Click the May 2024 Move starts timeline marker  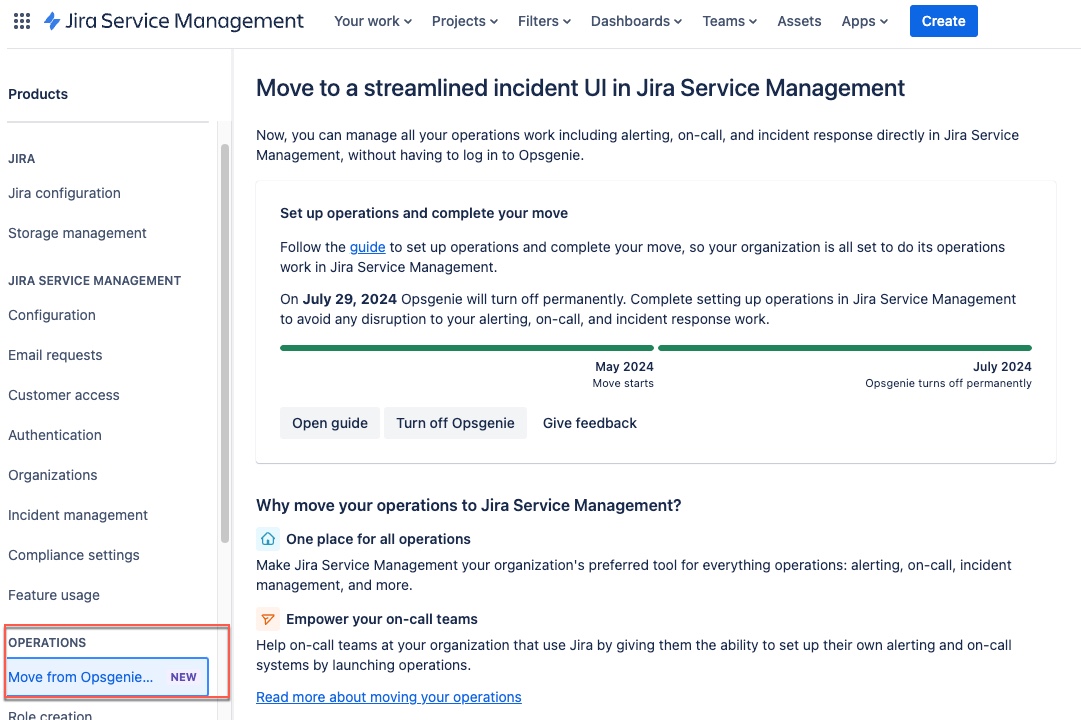pos(624,375)
